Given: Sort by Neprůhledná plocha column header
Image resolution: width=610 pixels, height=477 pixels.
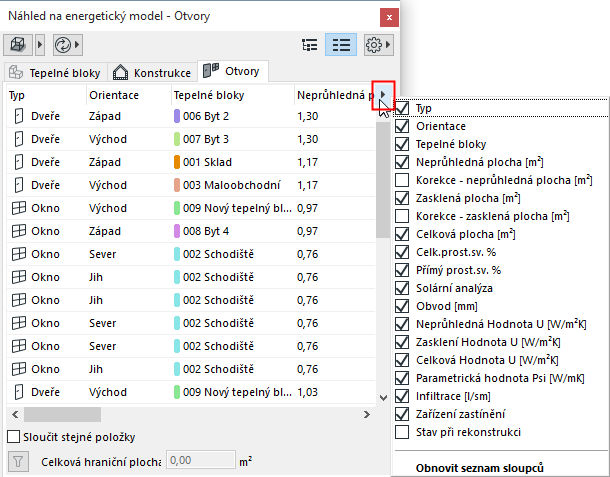Looking at the screenshot, I should click(335, 95).
